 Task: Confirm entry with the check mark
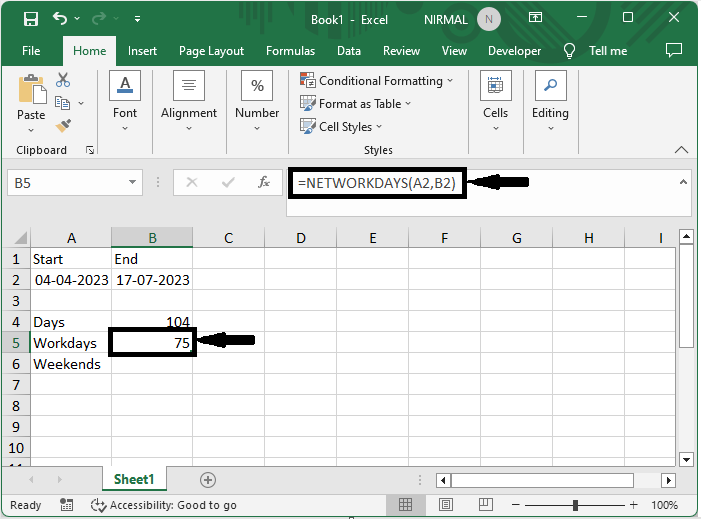click(228, 182)
